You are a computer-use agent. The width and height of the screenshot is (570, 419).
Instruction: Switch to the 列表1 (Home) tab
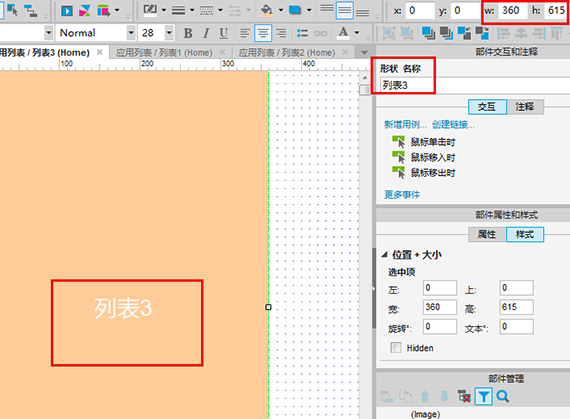(164, 53)
